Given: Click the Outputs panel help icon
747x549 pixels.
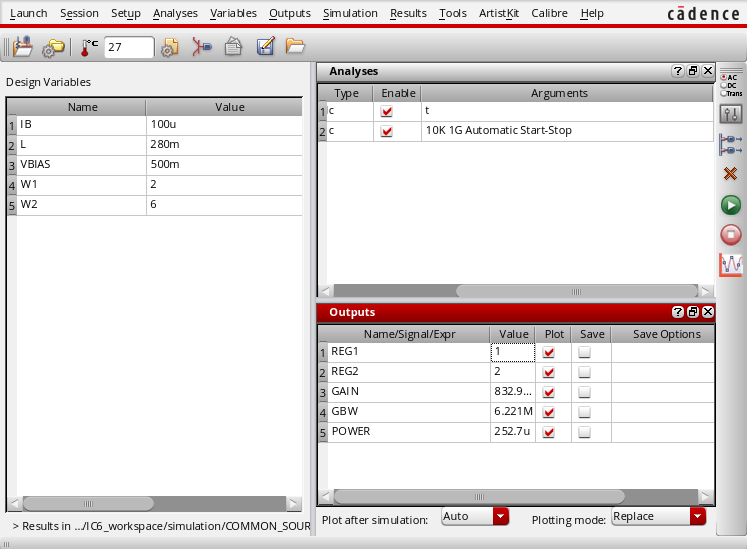Looking at the screenshot, I should click(677, 312).
